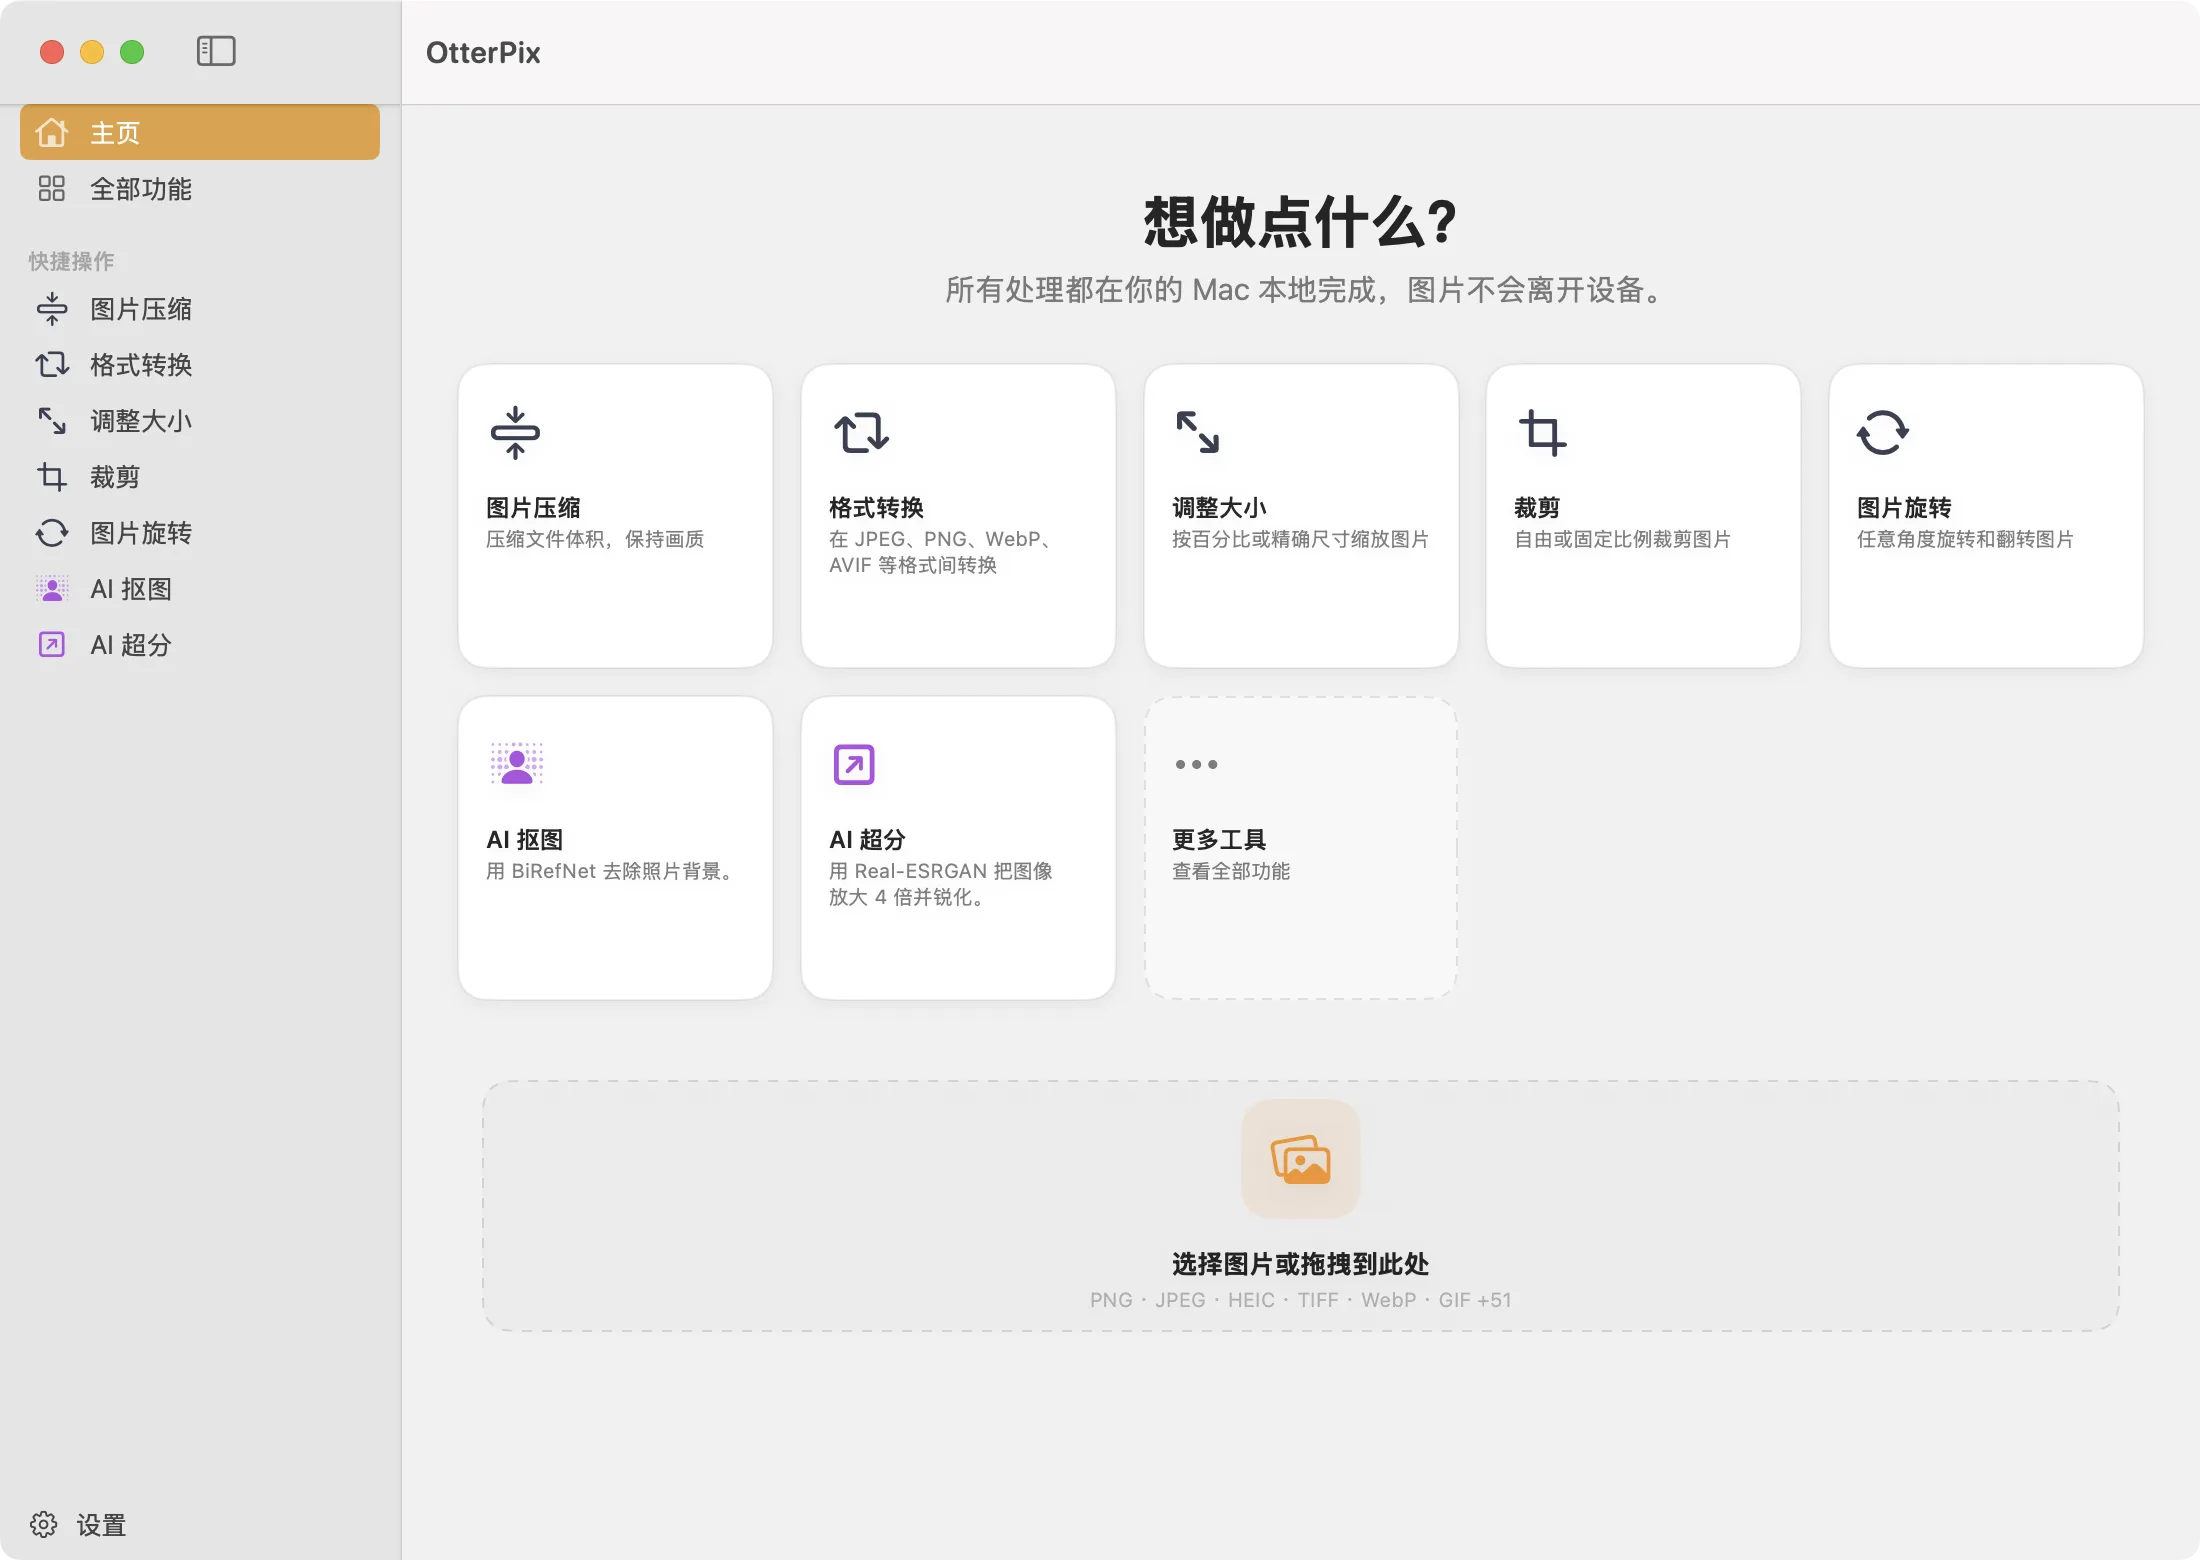
Task: Open 格式转换 label in the sidebar
Action: (141, 365)
